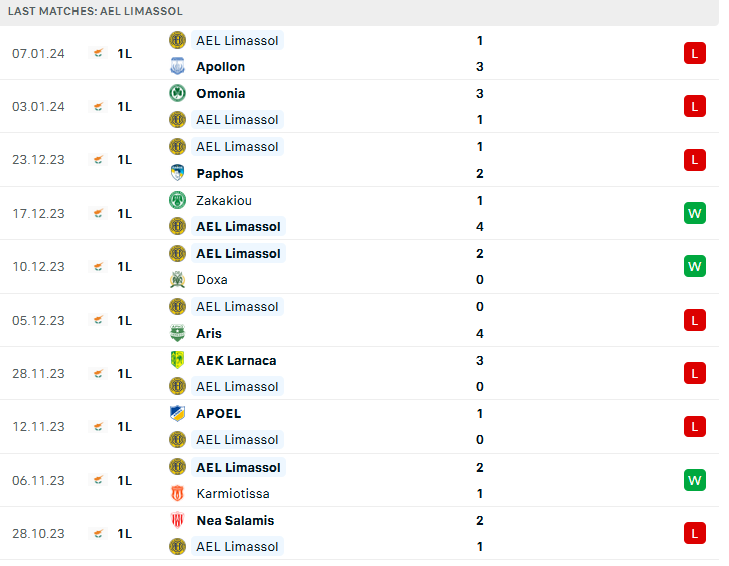Click the Karmiotissa team crest
Screen dimensions: 729x566
pos(178,493)
